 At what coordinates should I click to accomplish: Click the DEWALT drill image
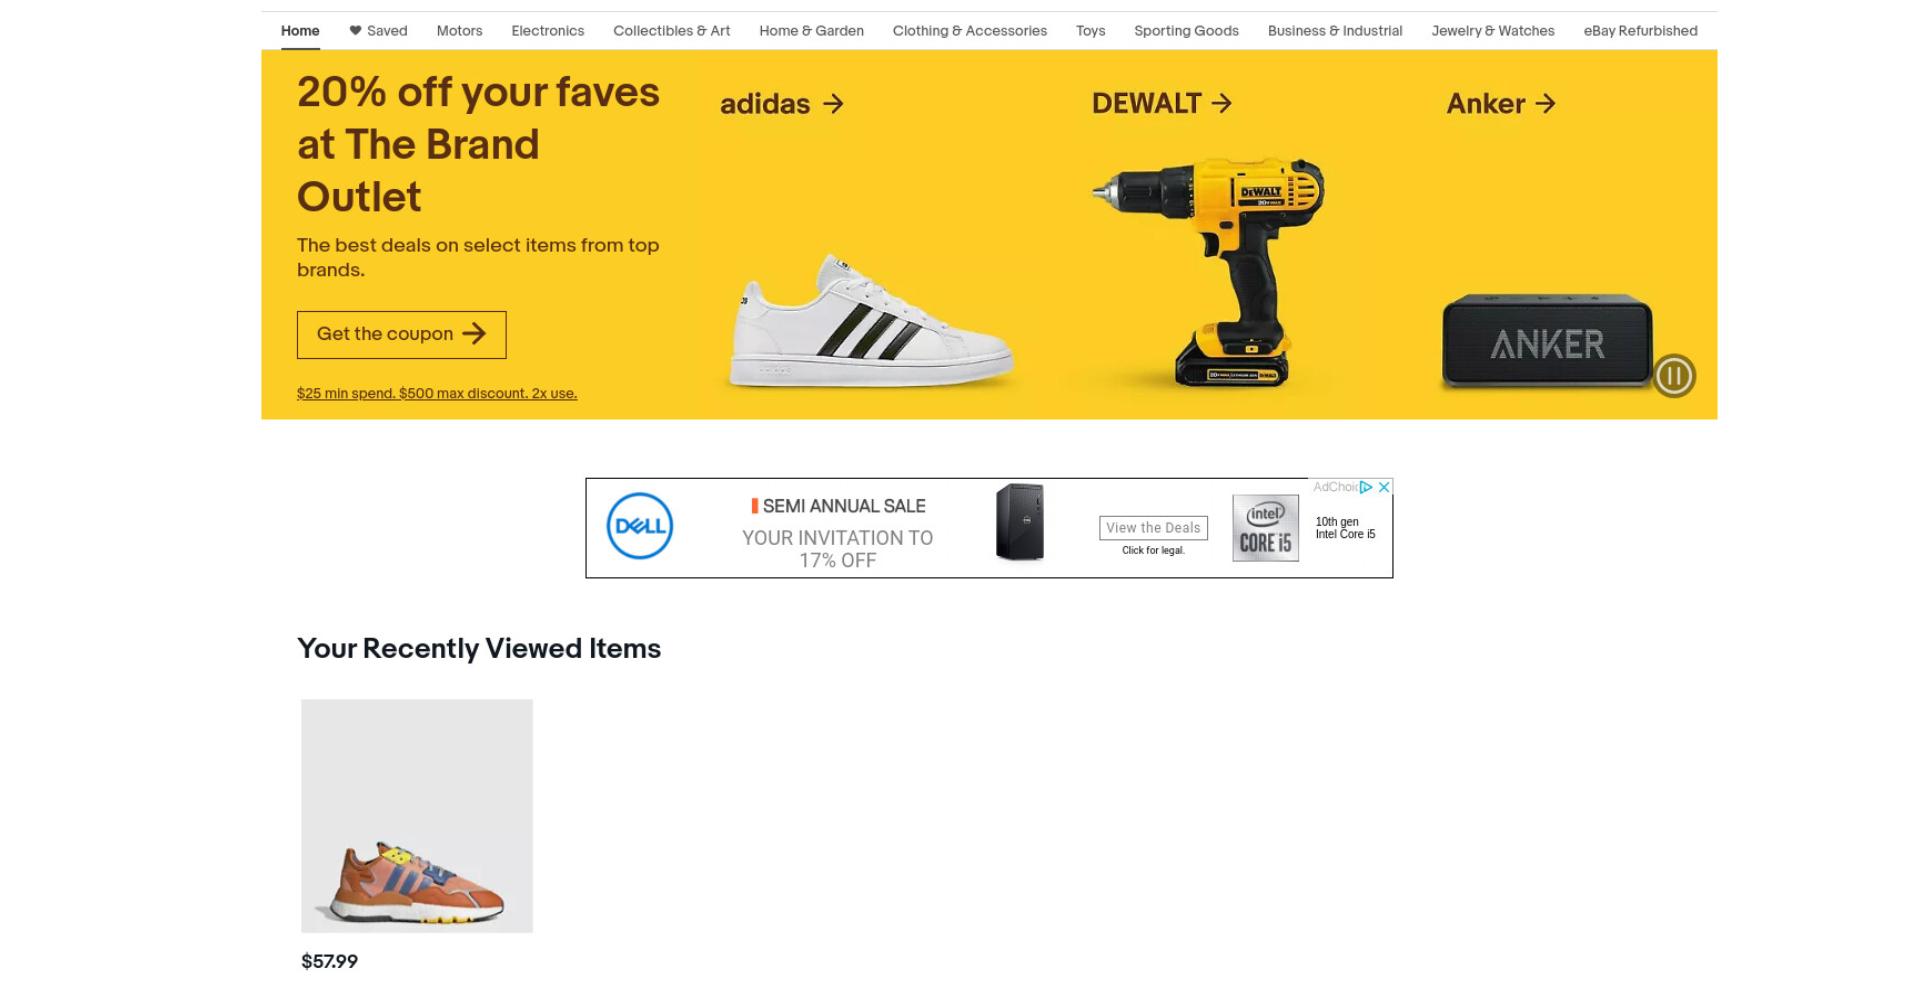(x=1209, y=271)
